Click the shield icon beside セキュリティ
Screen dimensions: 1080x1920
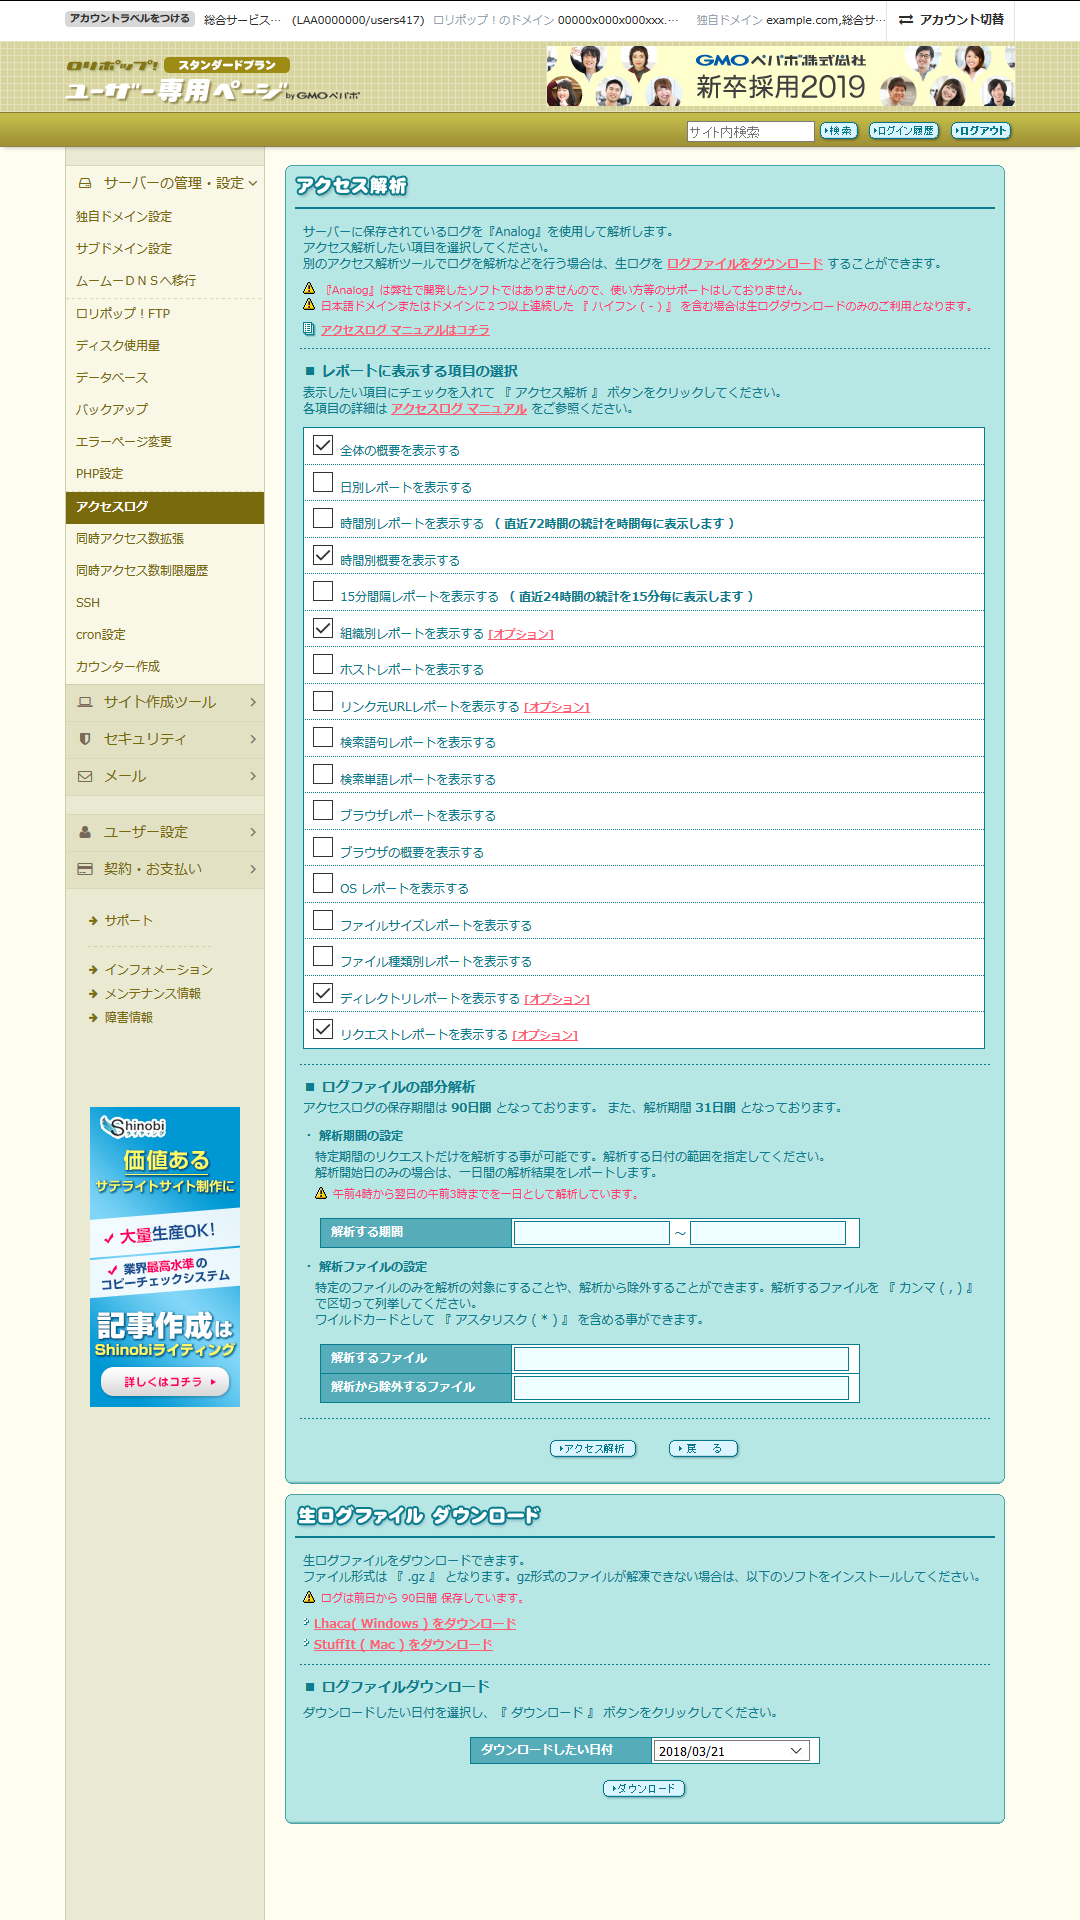pos(85,739)
